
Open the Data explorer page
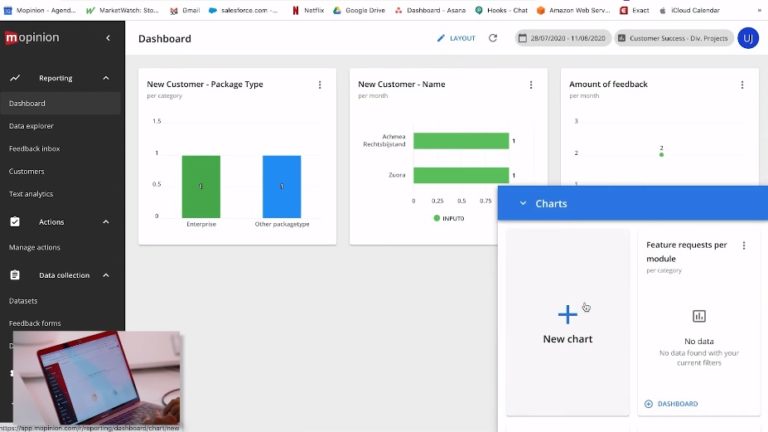[x=31, y=126]
